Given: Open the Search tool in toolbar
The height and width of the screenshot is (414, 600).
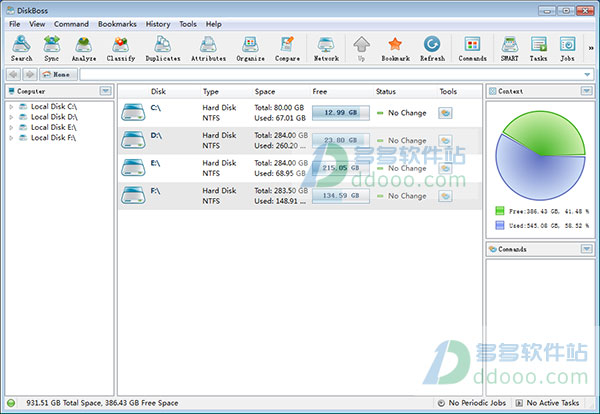Looking at the screenshot, I should pyautogui.click(x=21, y=49).
